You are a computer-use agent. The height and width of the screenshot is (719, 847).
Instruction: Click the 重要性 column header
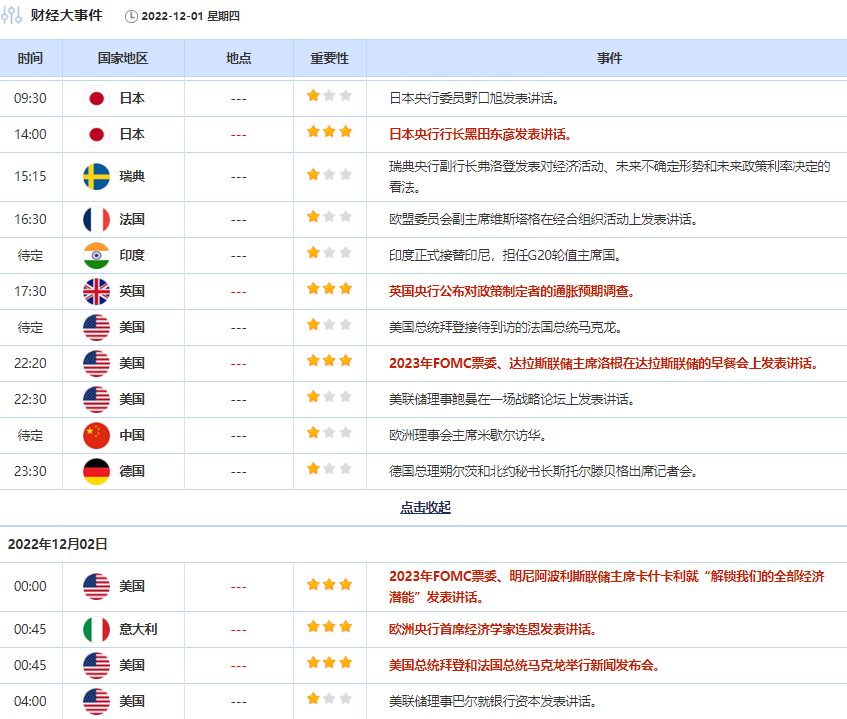click(329, 58)
